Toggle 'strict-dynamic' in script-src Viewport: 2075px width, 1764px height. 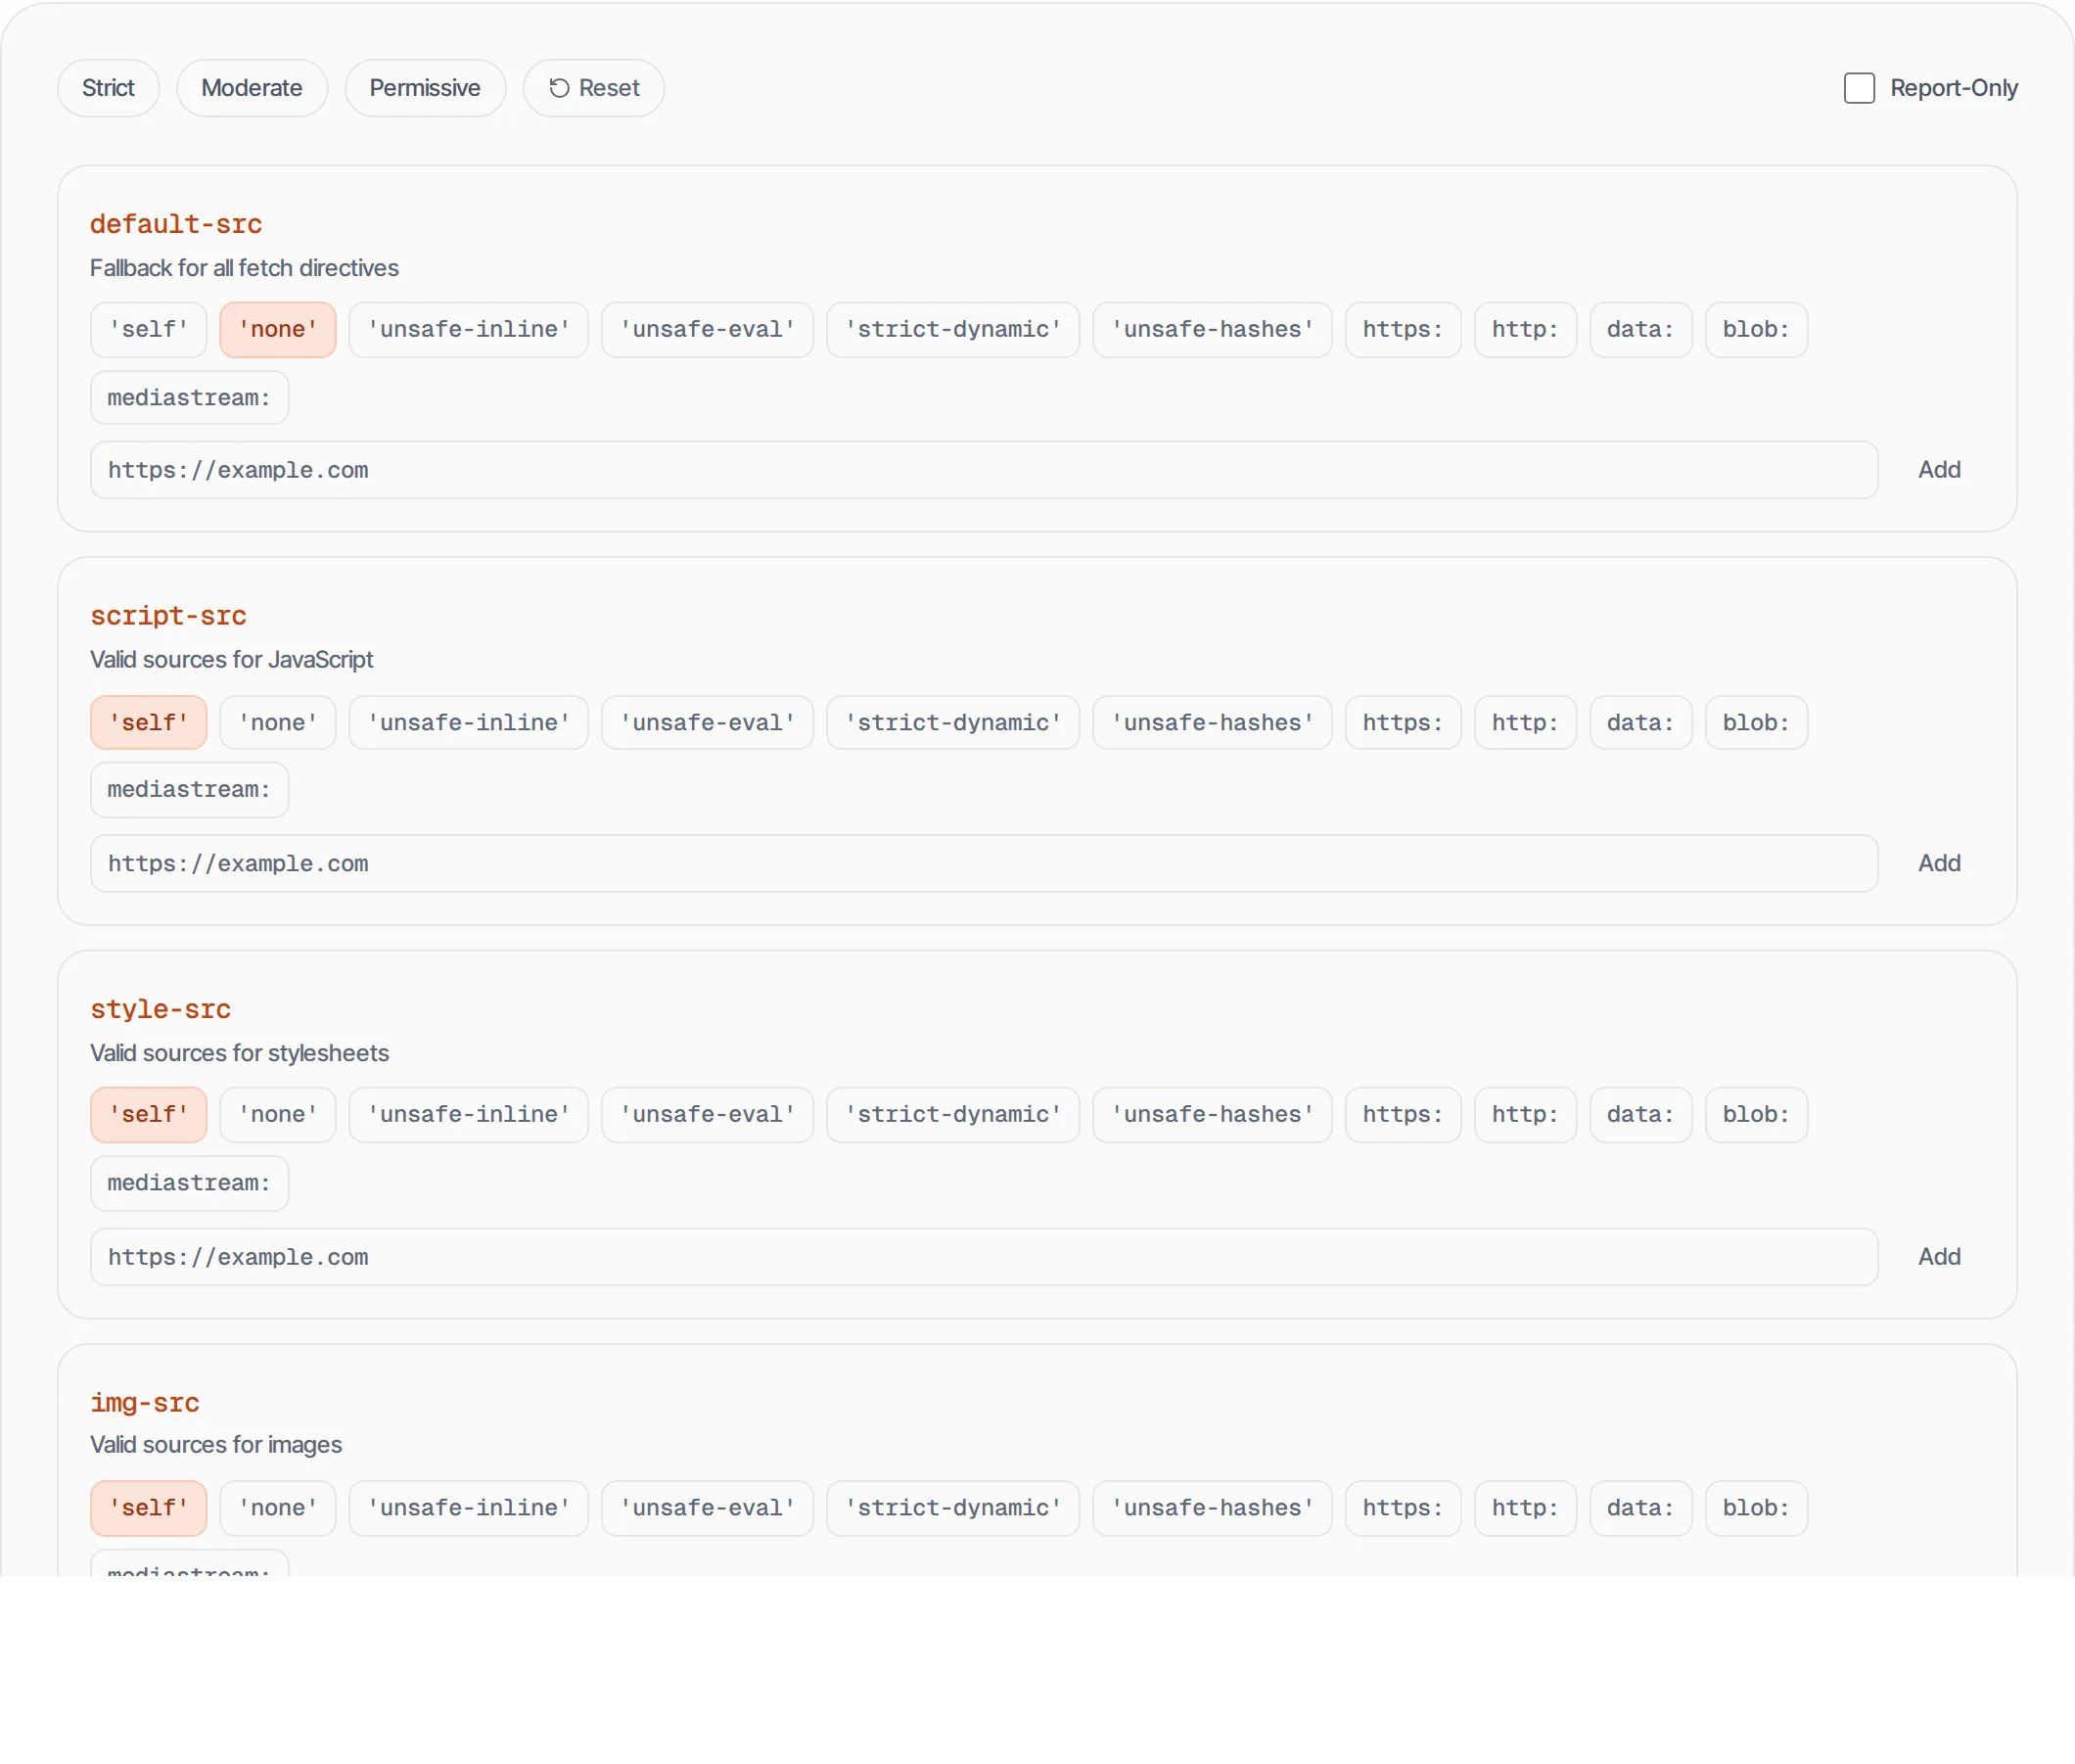[x=953, y=723]
